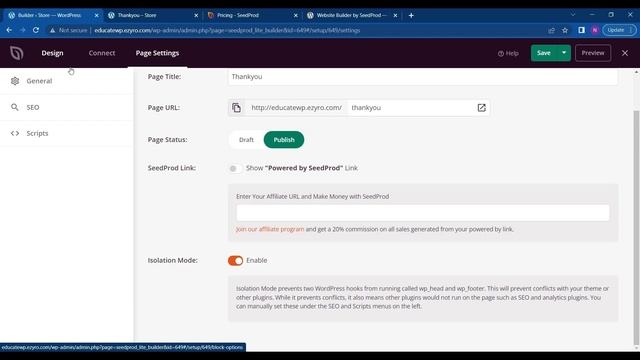Click the Isolation Mode description text
The image size is (640, 360).
[x=422, y=298]
